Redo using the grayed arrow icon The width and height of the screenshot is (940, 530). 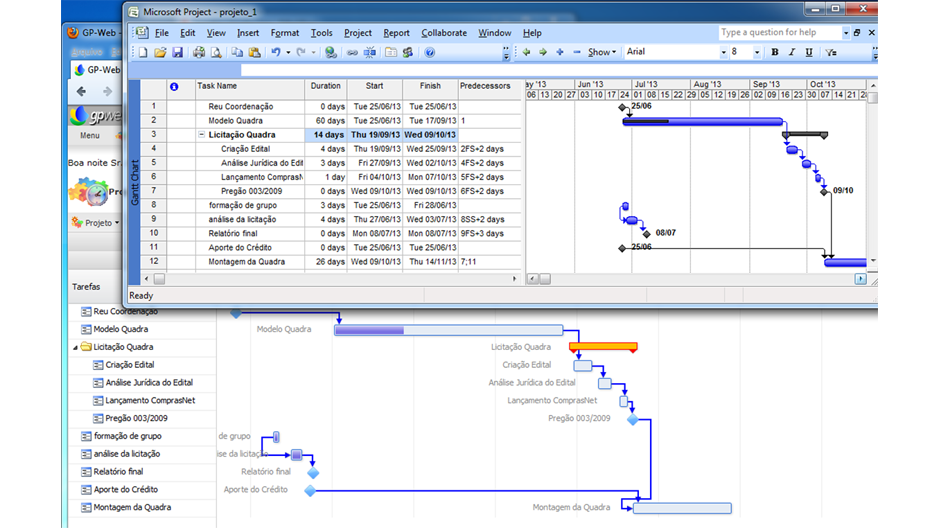(301, 53)
